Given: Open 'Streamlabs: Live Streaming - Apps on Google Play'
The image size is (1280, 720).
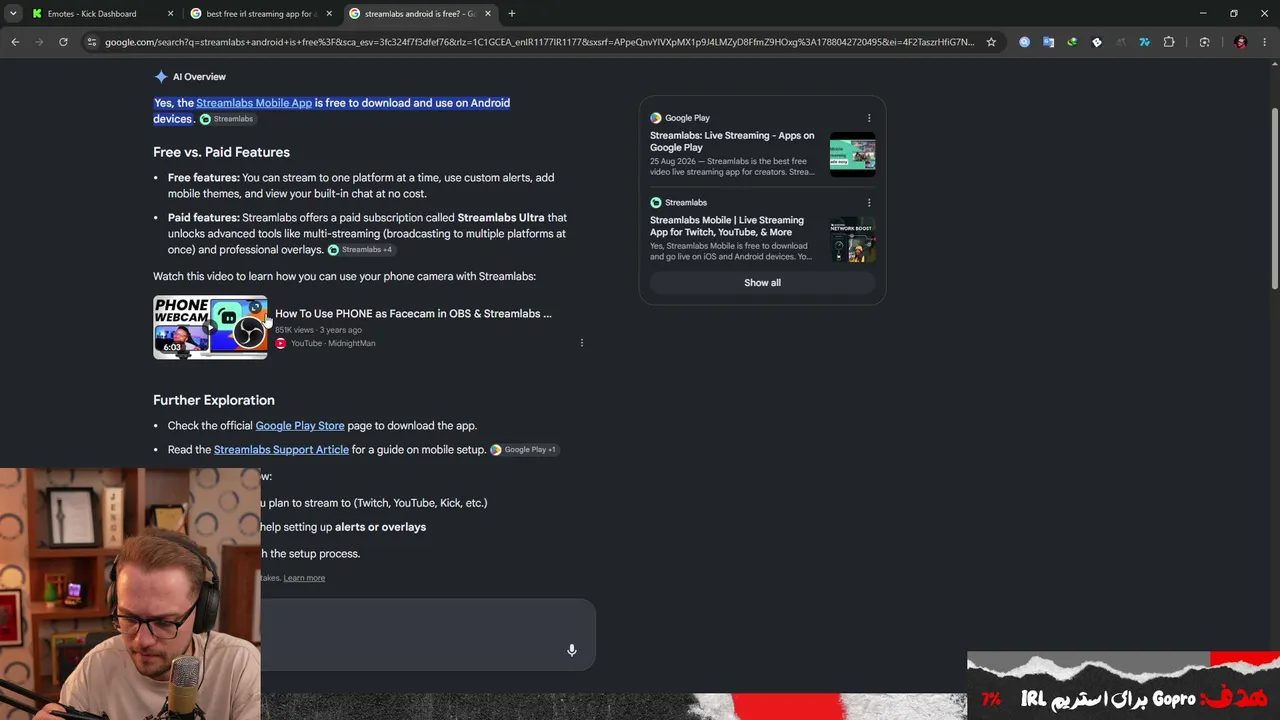Looking at the screenshot, I should pos(732,141).
